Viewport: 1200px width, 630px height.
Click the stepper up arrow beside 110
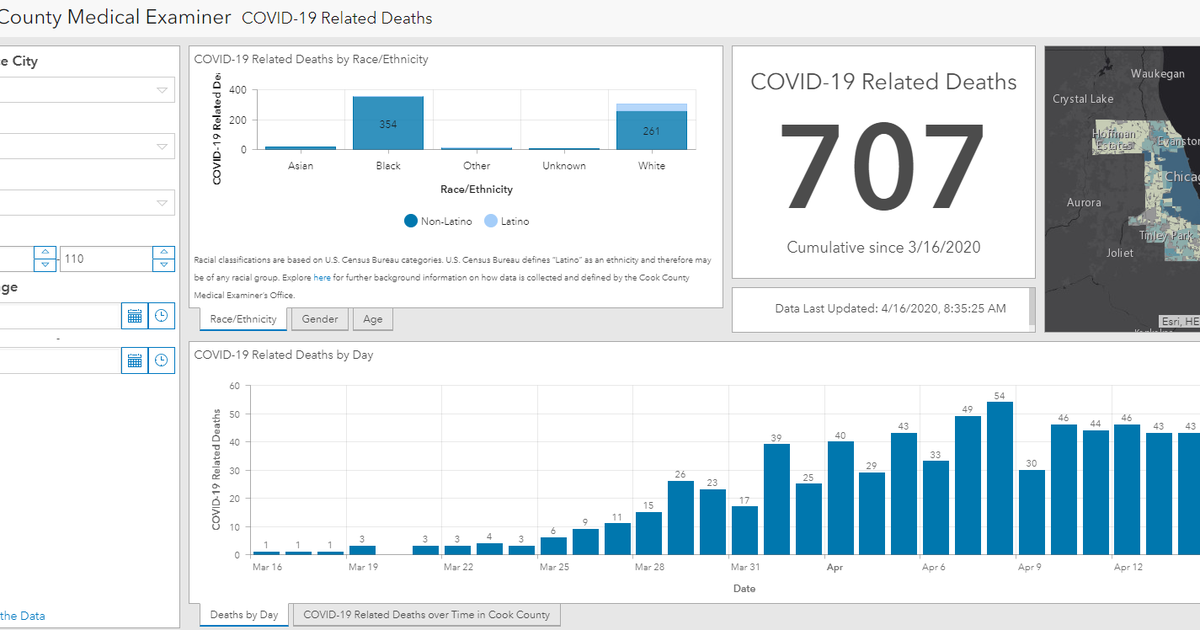pos(163,252)
